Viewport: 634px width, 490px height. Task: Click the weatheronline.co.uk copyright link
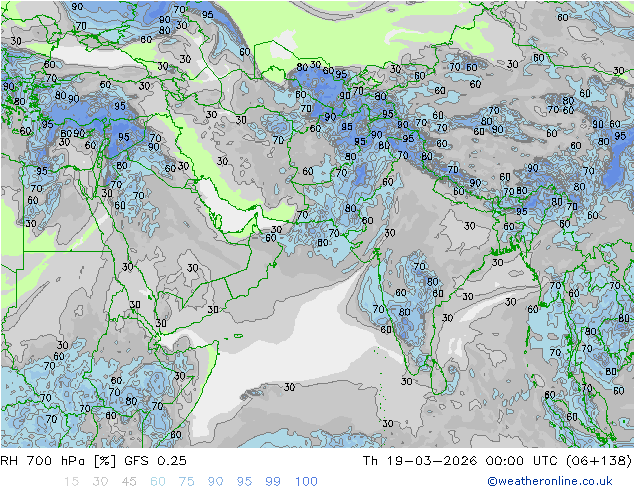(550, 481)
